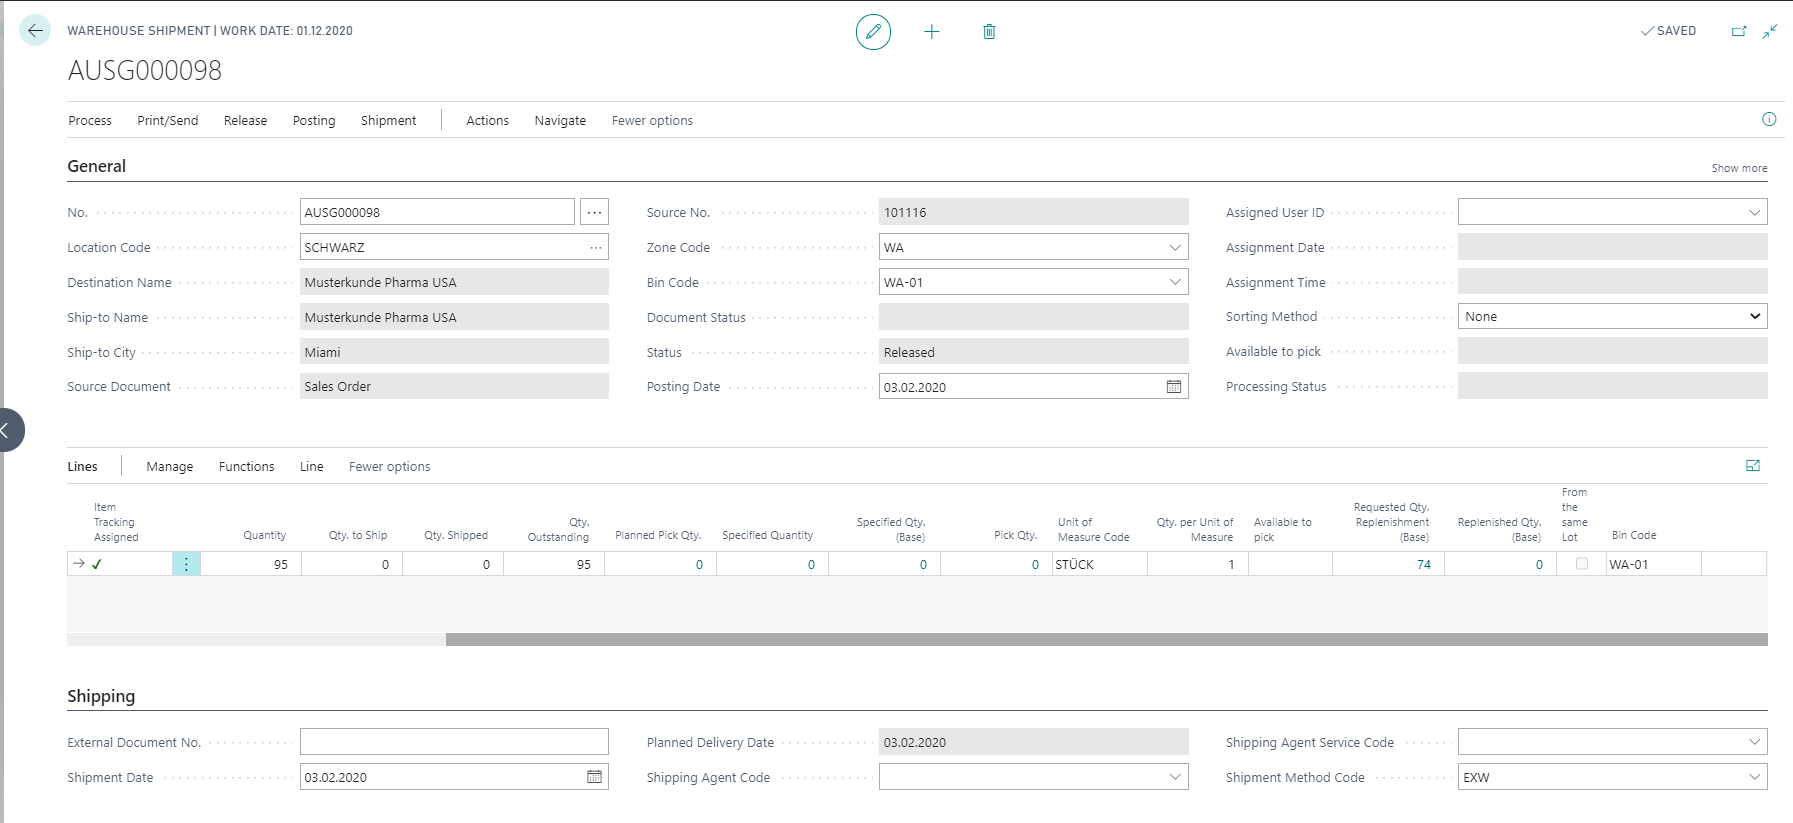Create new shipment with plus icon
This screenshot has height=823, width=1793.
click(932, 32)
